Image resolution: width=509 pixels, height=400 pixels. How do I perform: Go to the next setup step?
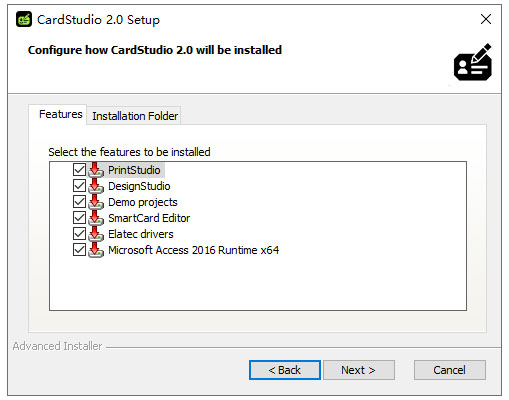pos(359,370)
